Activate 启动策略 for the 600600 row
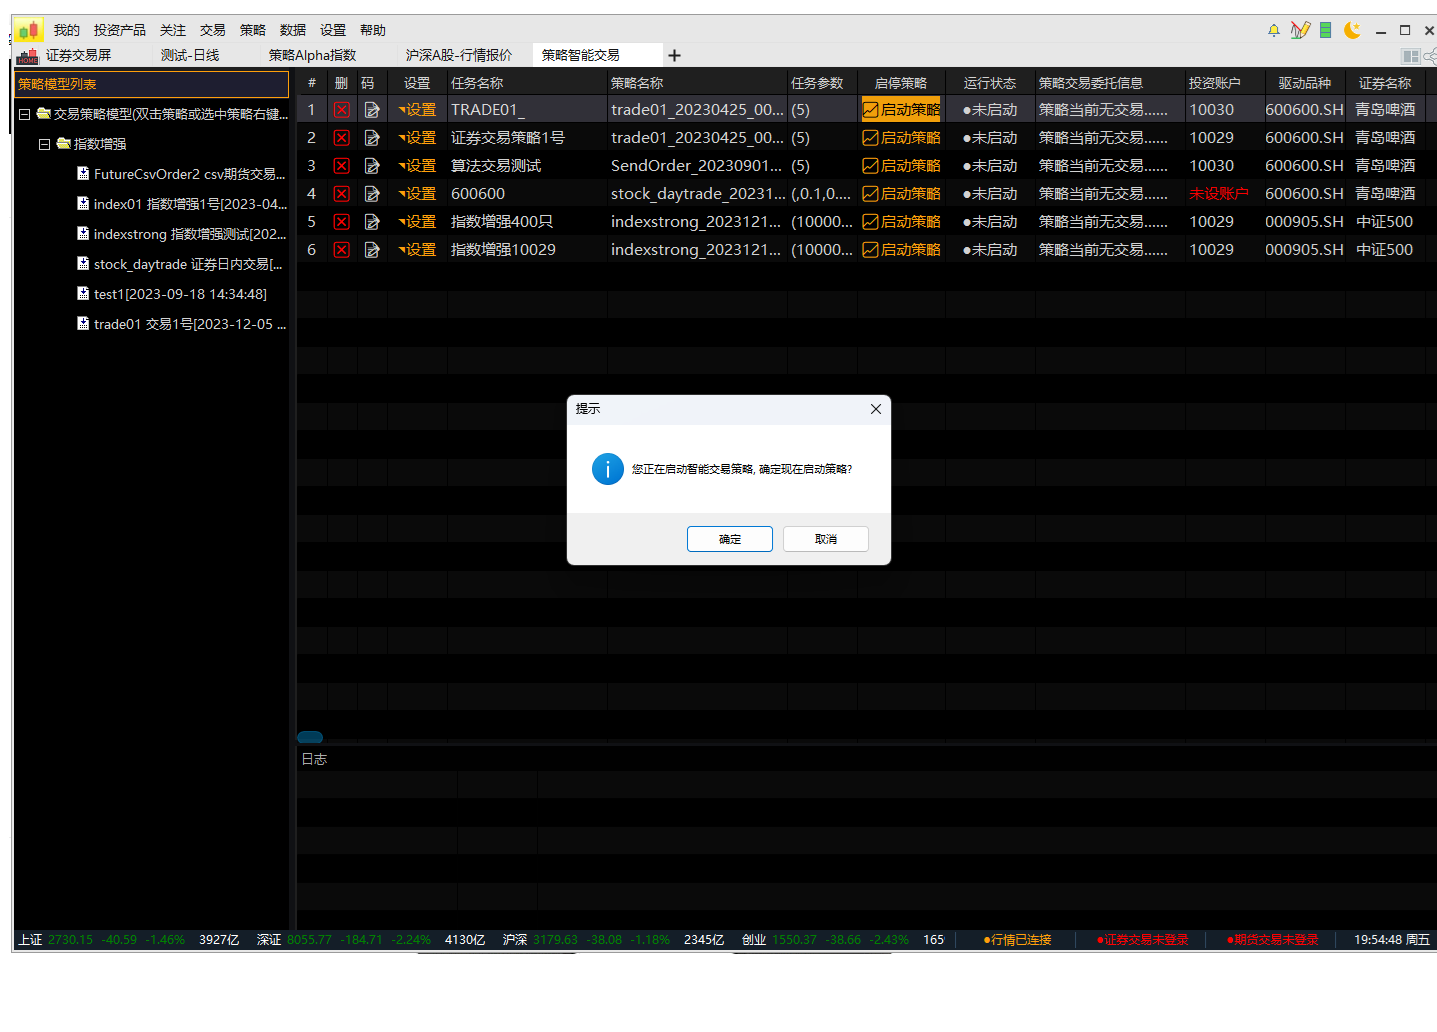The height and width of the screenshot is (1032, 1437). coord(900,193)
